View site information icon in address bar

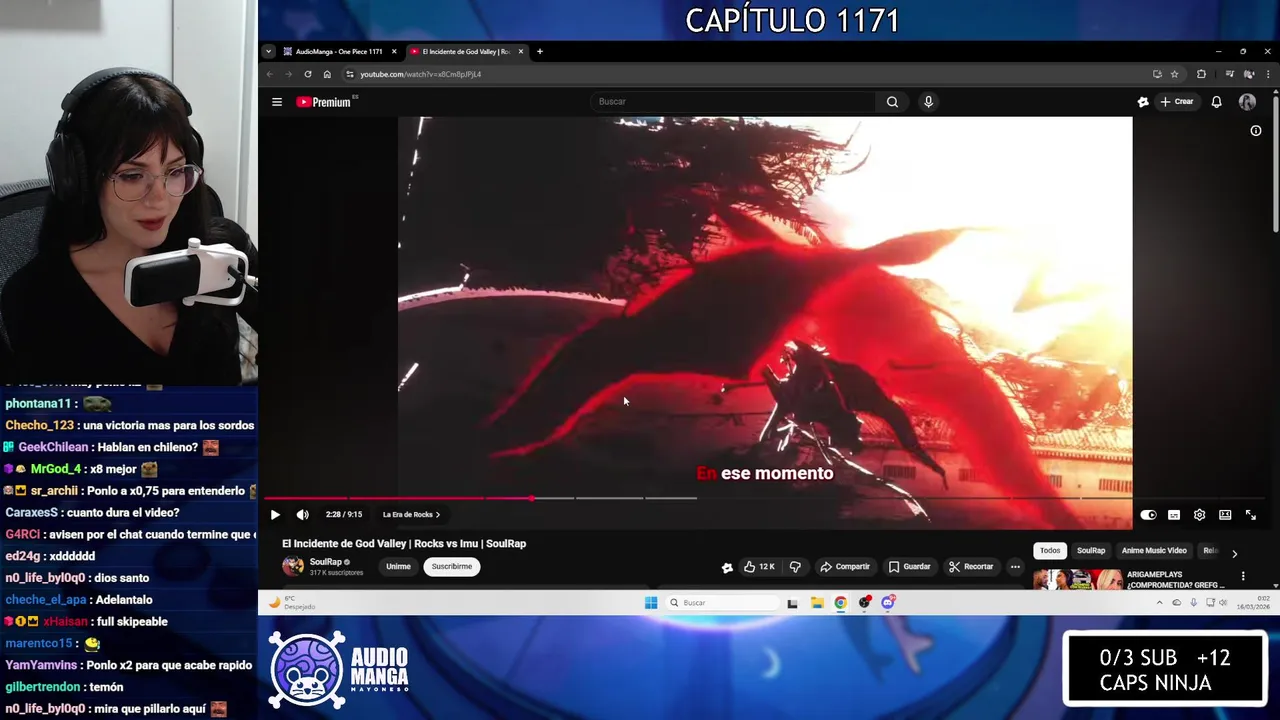349,74
